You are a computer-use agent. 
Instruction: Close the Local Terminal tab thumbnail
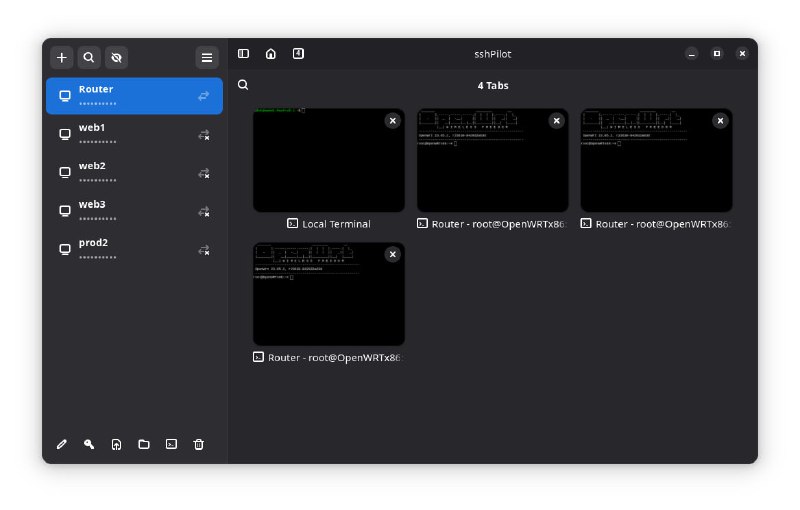click(393, 121)
